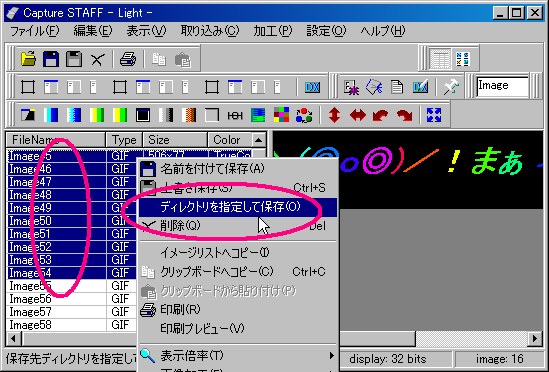Toggle the thumbnail view button
The width and height of the screenshot is (549, 372).
click(x=463, y=59)
